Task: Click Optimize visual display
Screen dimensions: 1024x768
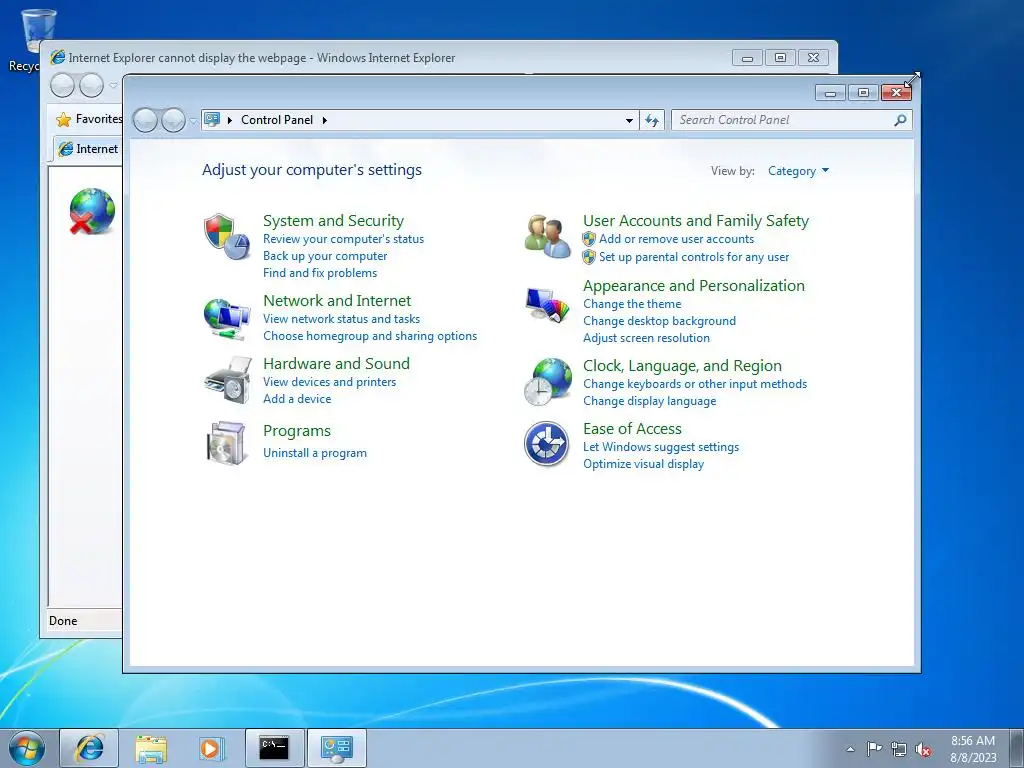Action: [x=643, y=464]
